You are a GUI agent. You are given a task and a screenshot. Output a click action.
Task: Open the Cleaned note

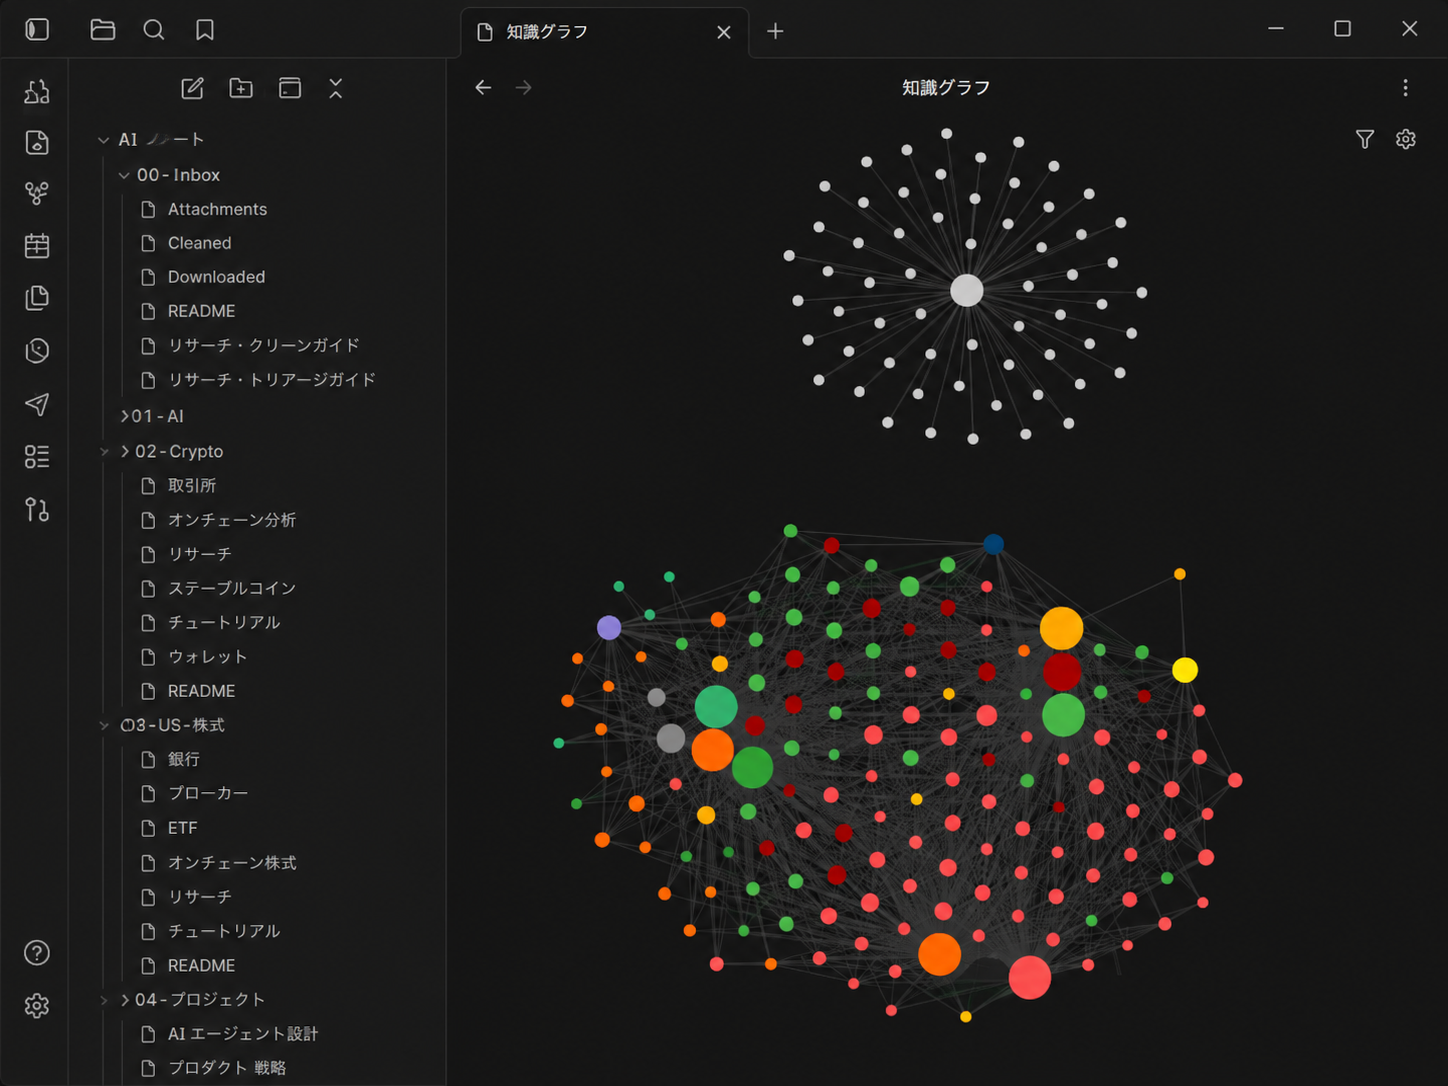click(x=186, y=243)
